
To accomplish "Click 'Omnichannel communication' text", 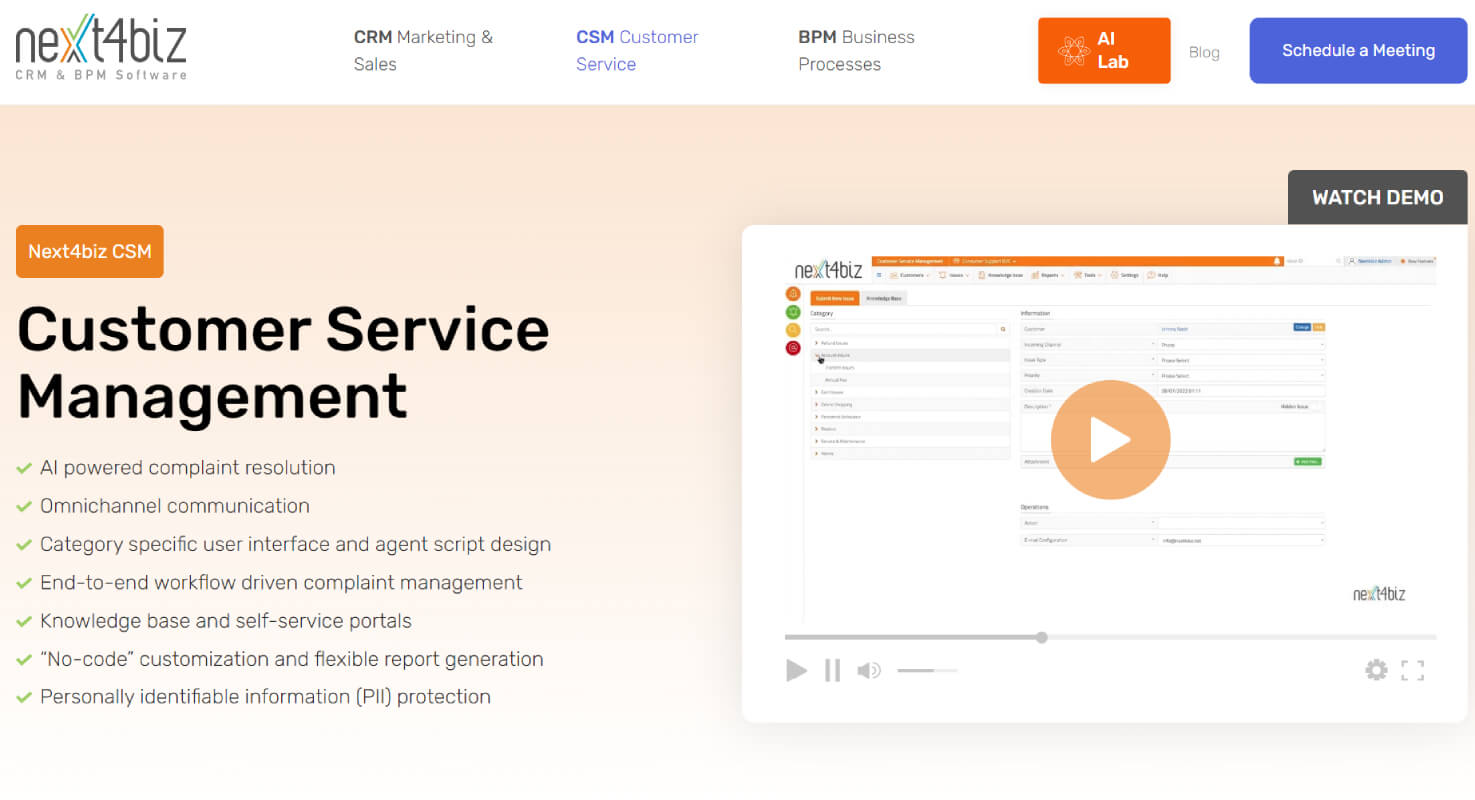I will tap(175, 506).
